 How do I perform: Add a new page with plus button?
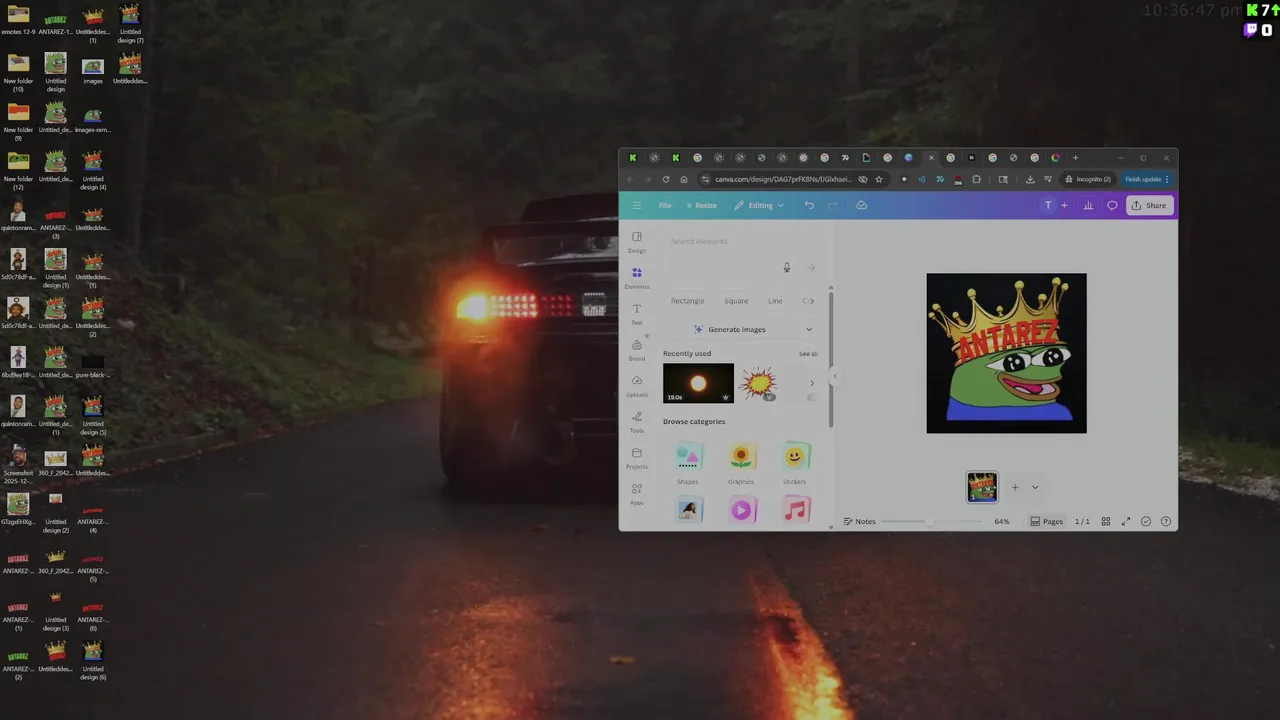click(x=1015, y=487)
